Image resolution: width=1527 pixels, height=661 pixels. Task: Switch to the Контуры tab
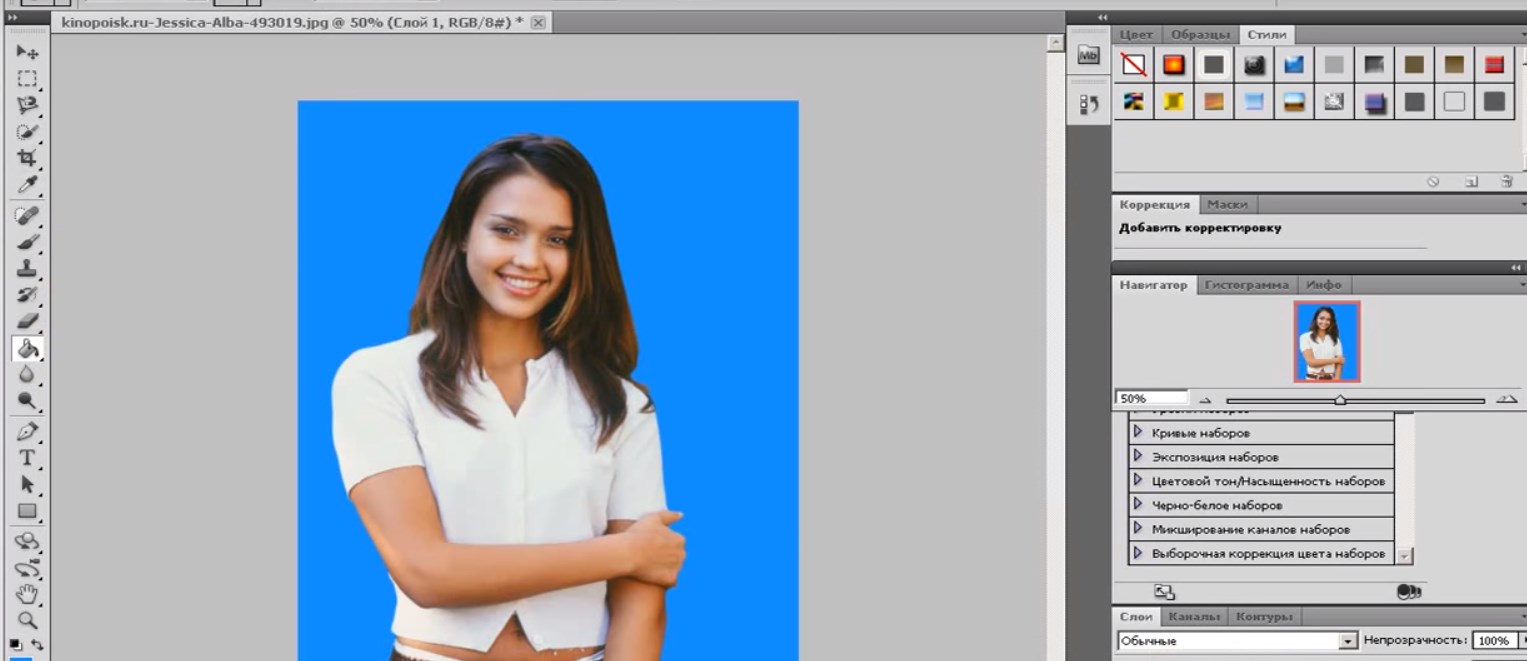click(x=1264, y=616)
